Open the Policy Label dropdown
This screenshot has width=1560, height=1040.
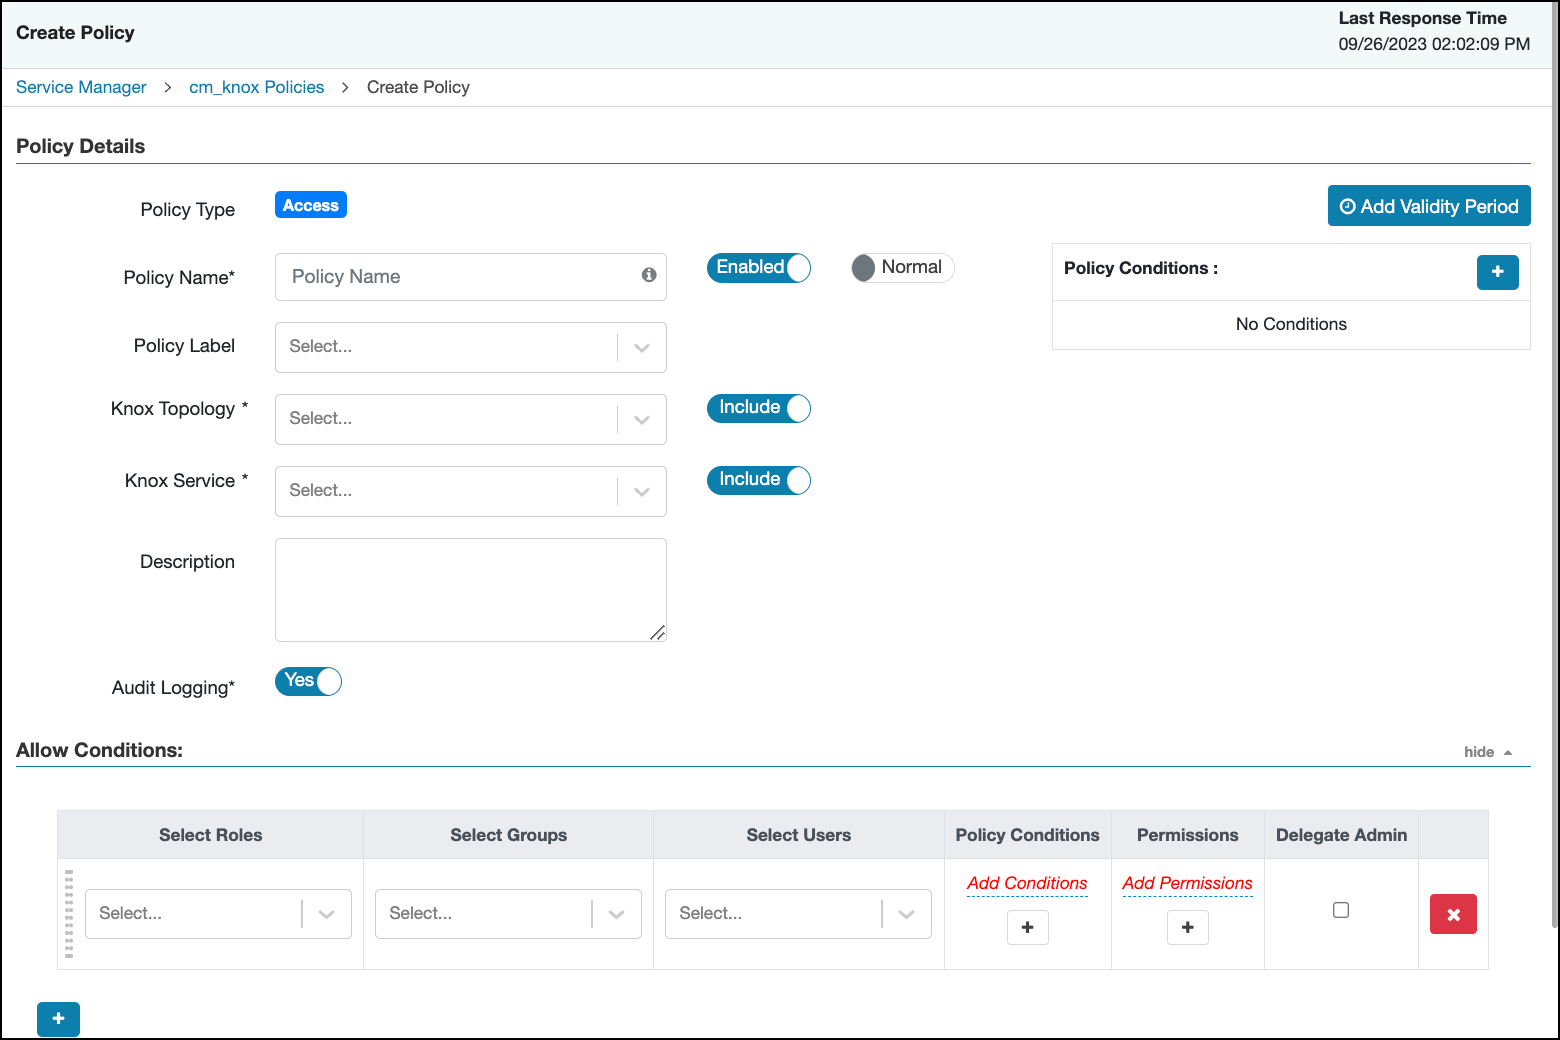470,347
